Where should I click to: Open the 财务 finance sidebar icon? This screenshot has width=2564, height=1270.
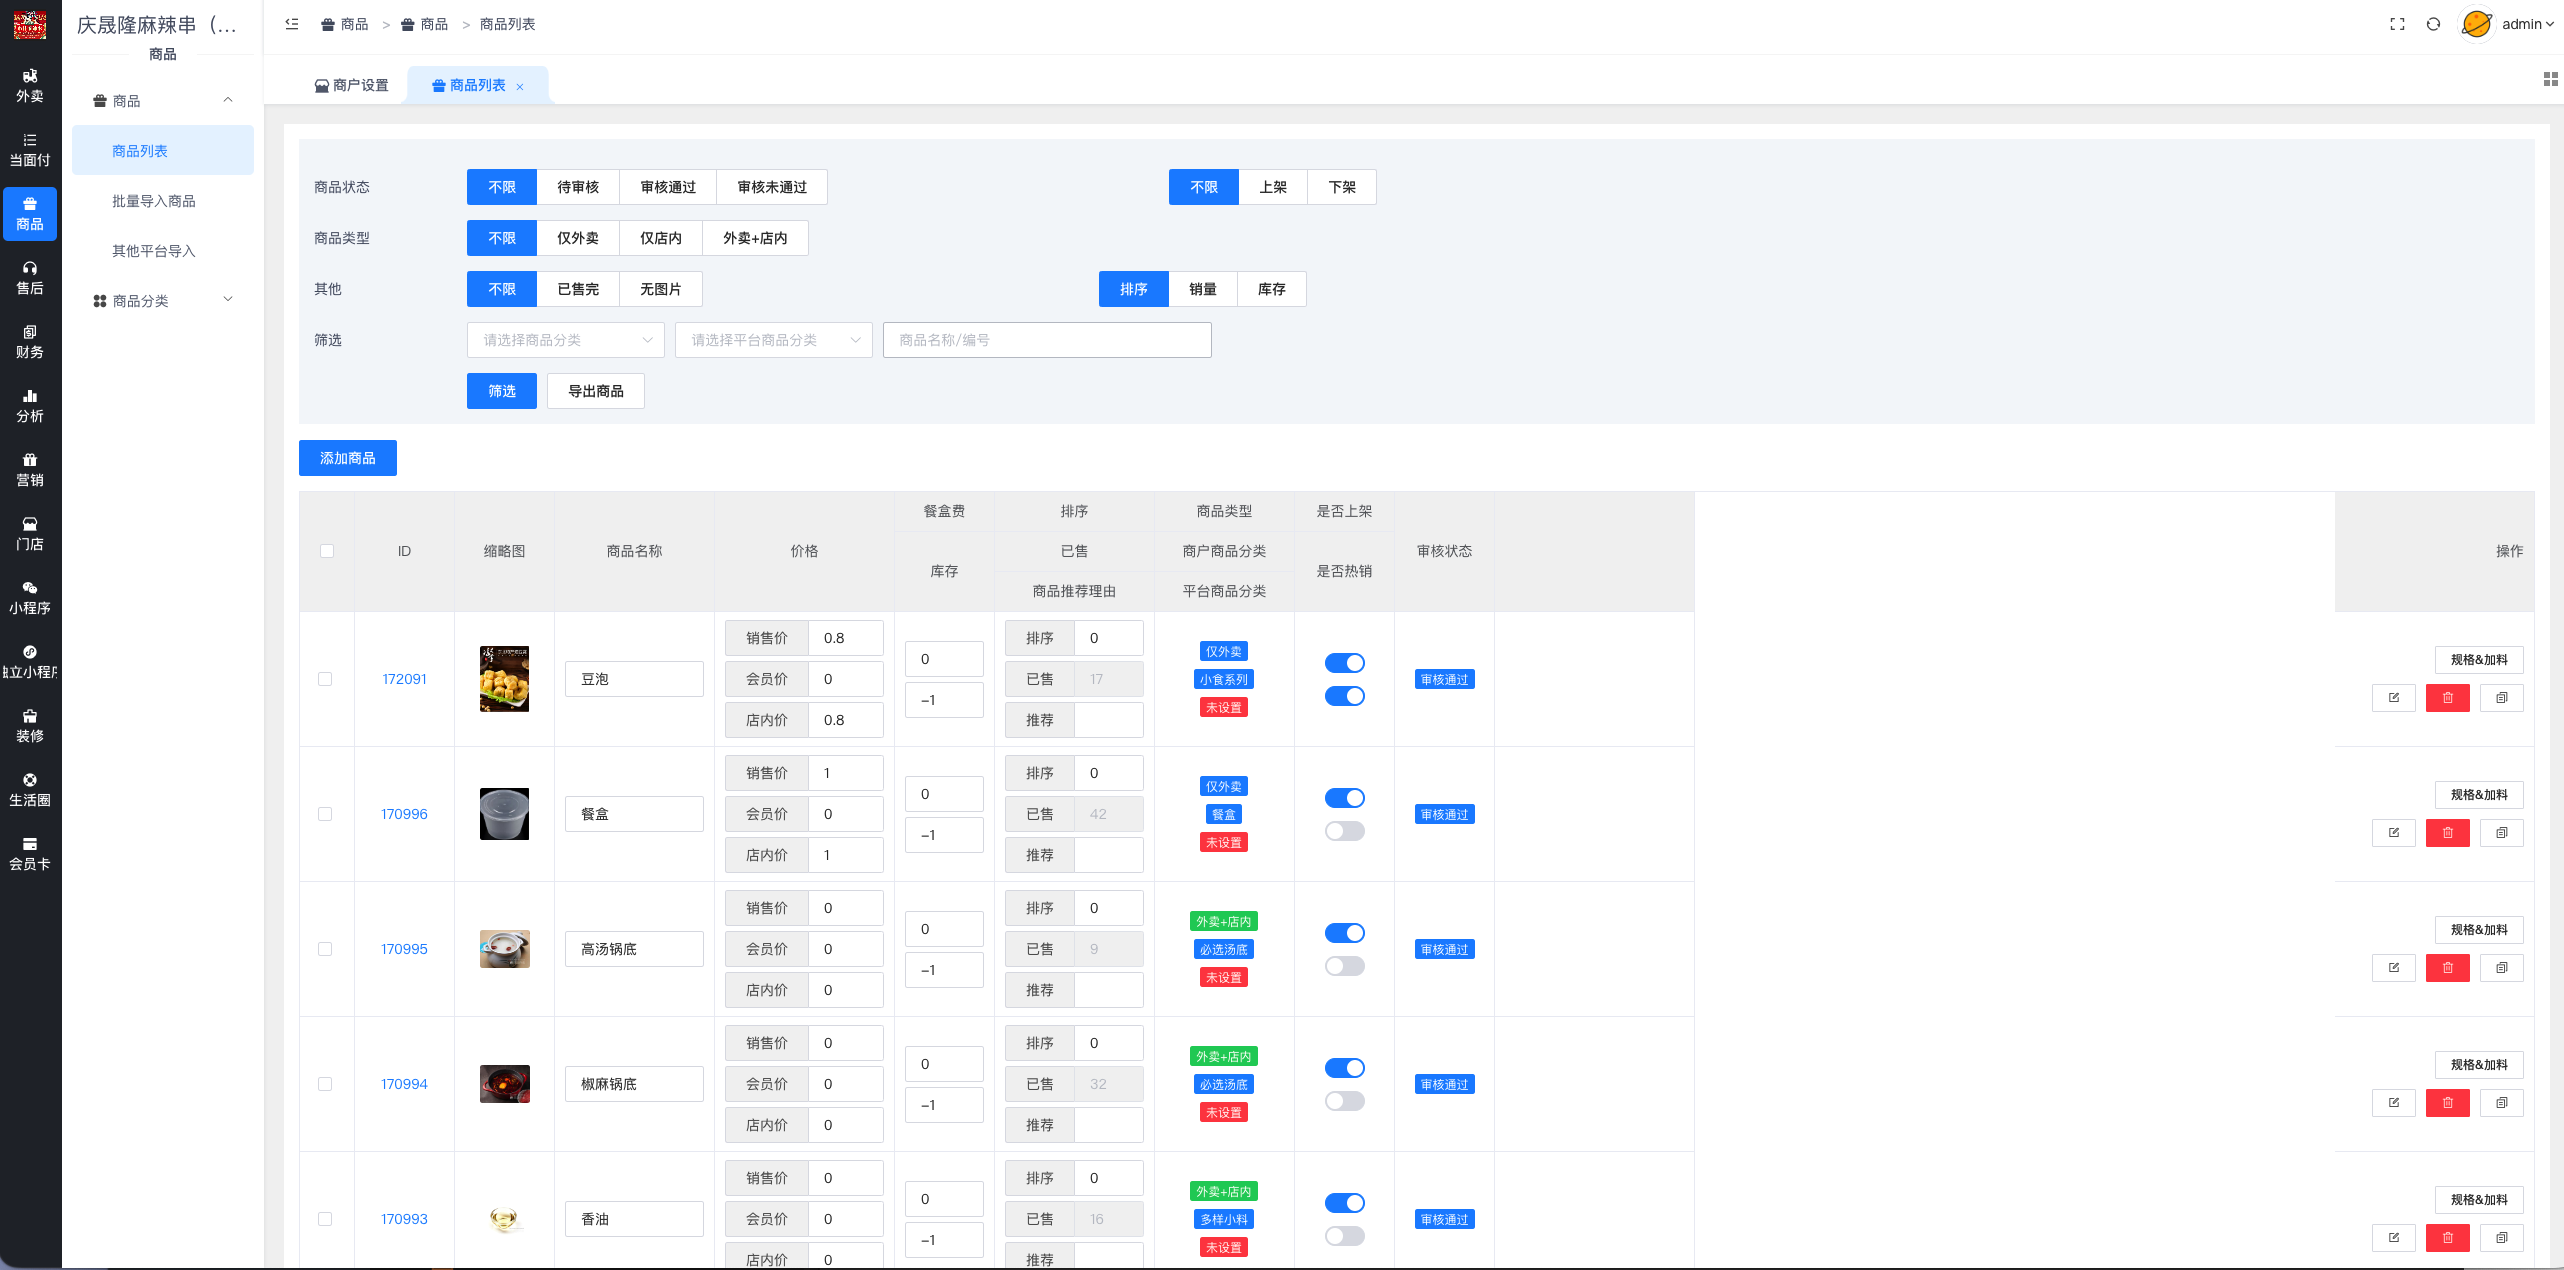pos(30,342)
